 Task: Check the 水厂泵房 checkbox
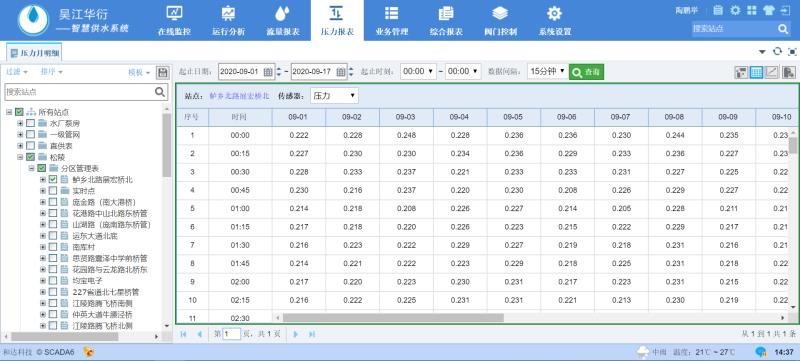point(31,123)
